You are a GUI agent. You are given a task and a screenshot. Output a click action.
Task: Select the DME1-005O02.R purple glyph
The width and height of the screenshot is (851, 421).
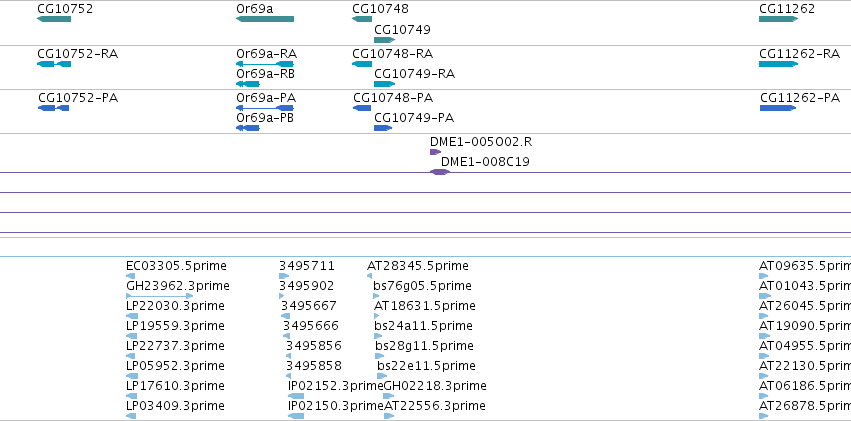435,152
